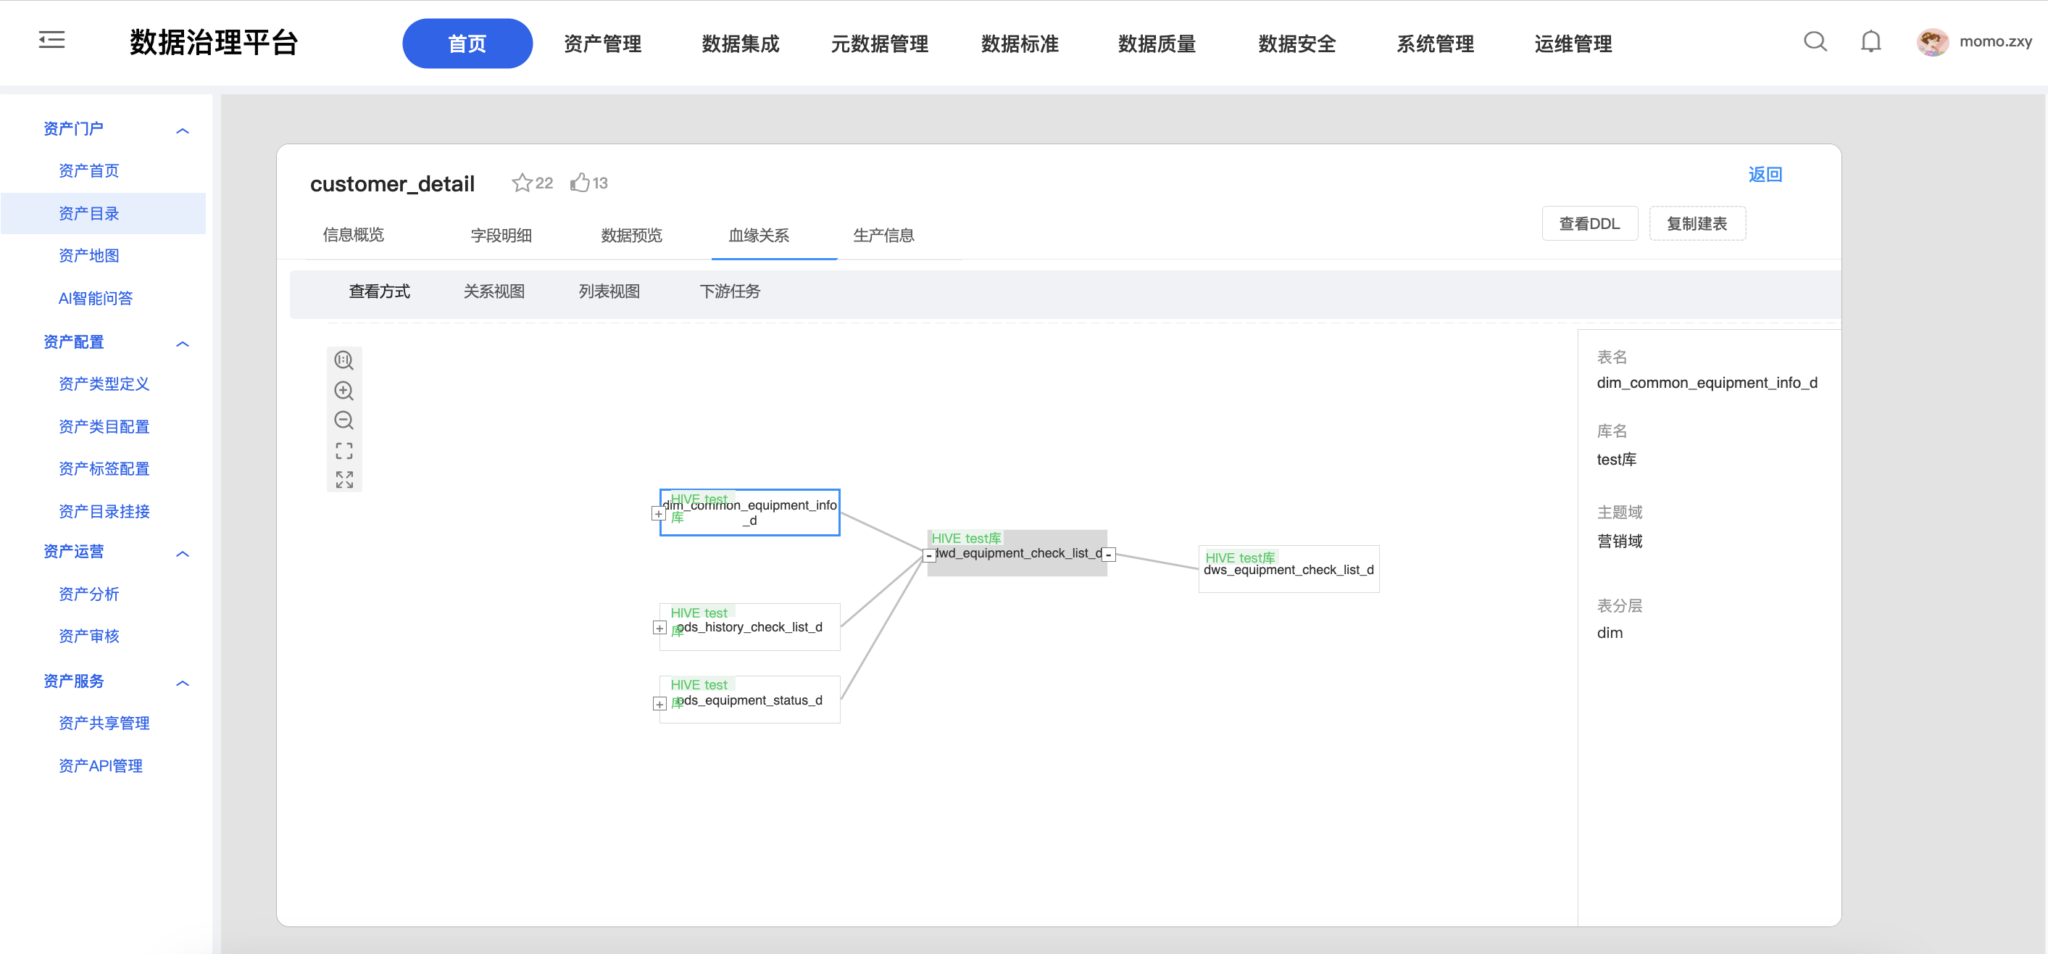Expand the ods_history_check_list_d node
Image resolution: width=2048 pixels, height=954 pixels.
pos(659,628)
